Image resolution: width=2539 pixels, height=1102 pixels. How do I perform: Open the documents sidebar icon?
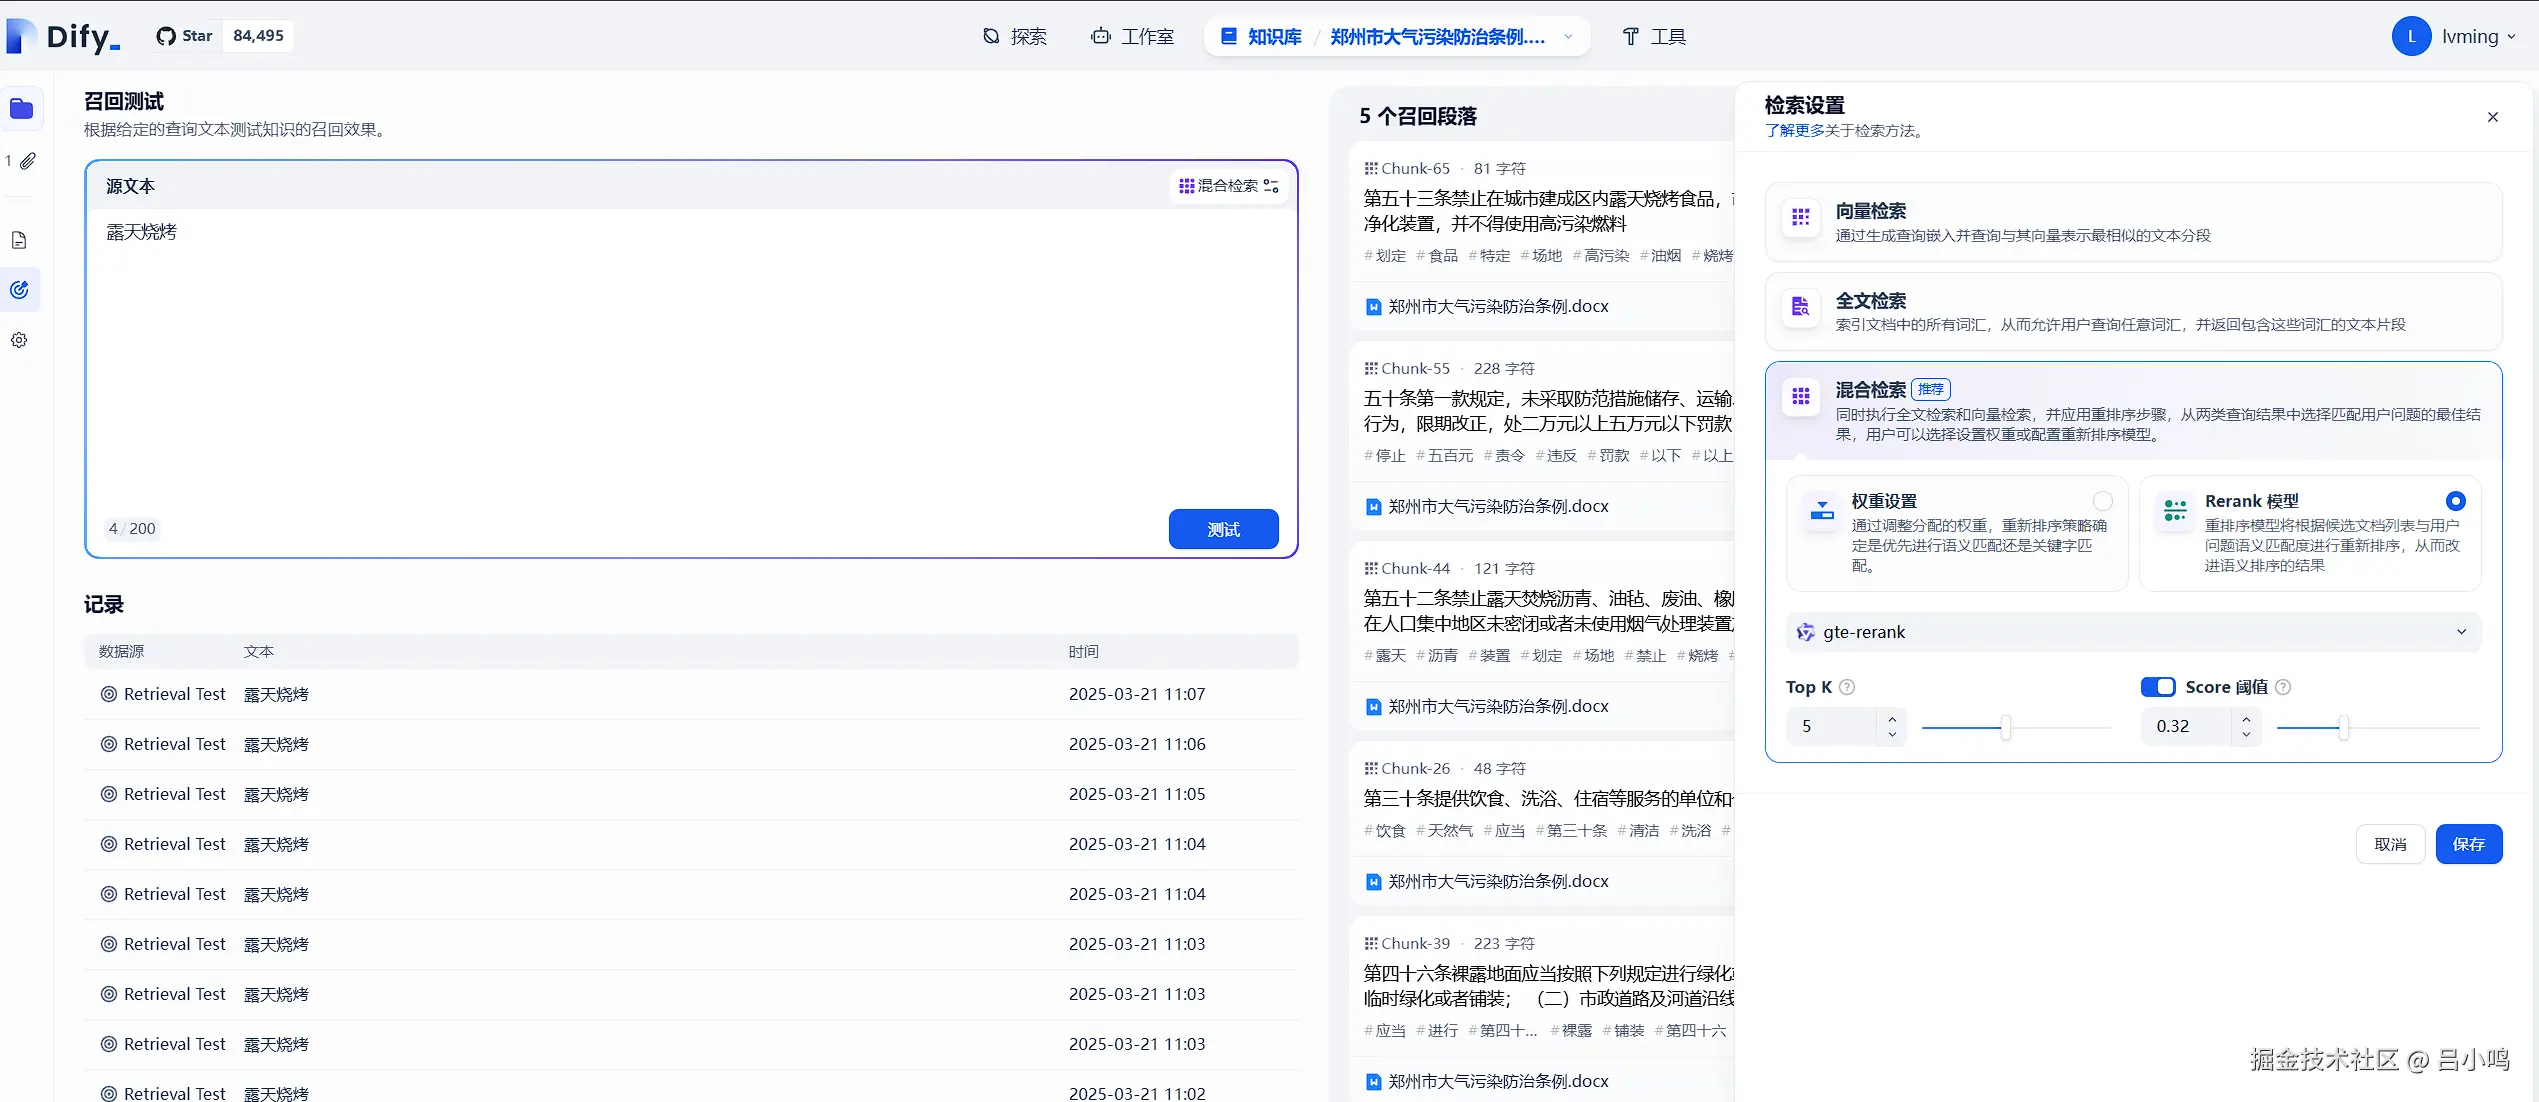[x=19, y=240]
